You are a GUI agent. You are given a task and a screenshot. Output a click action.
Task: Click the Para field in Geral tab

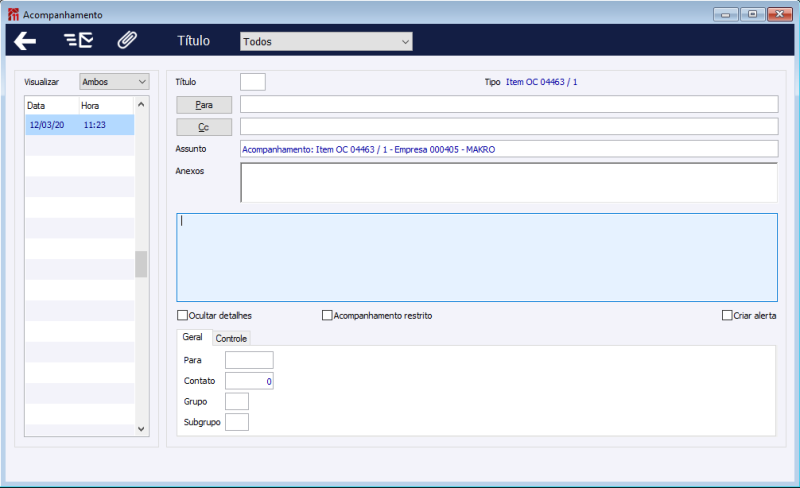(x=249, y=360)
